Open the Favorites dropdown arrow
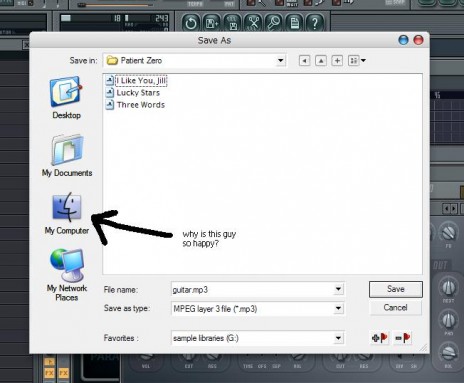 click(338, 338)
